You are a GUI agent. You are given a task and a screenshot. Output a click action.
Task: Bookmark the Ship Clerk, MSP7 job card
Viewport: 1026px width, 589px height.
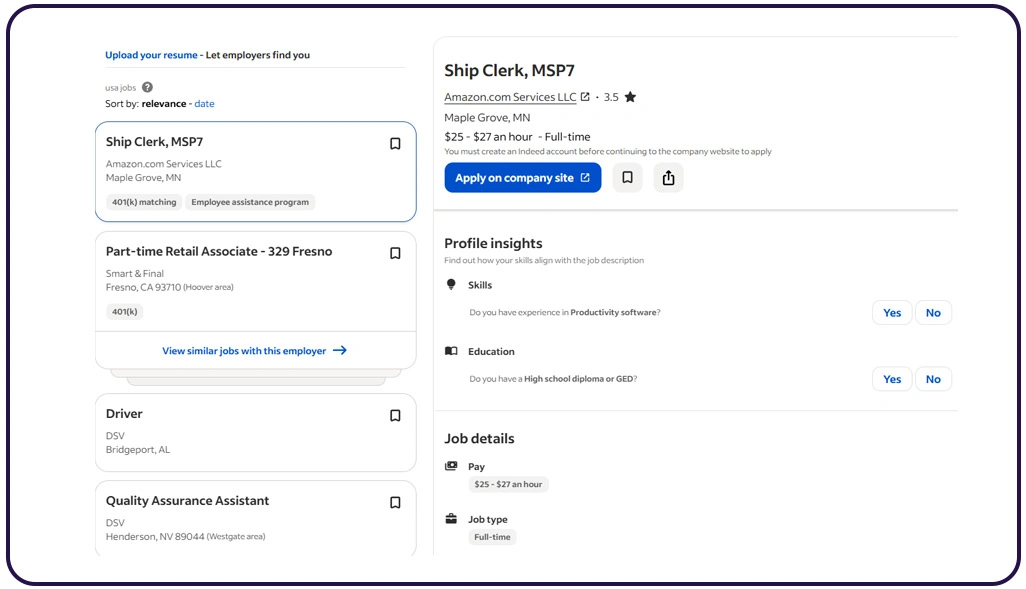pyautogui.click(x=395, y=144)
